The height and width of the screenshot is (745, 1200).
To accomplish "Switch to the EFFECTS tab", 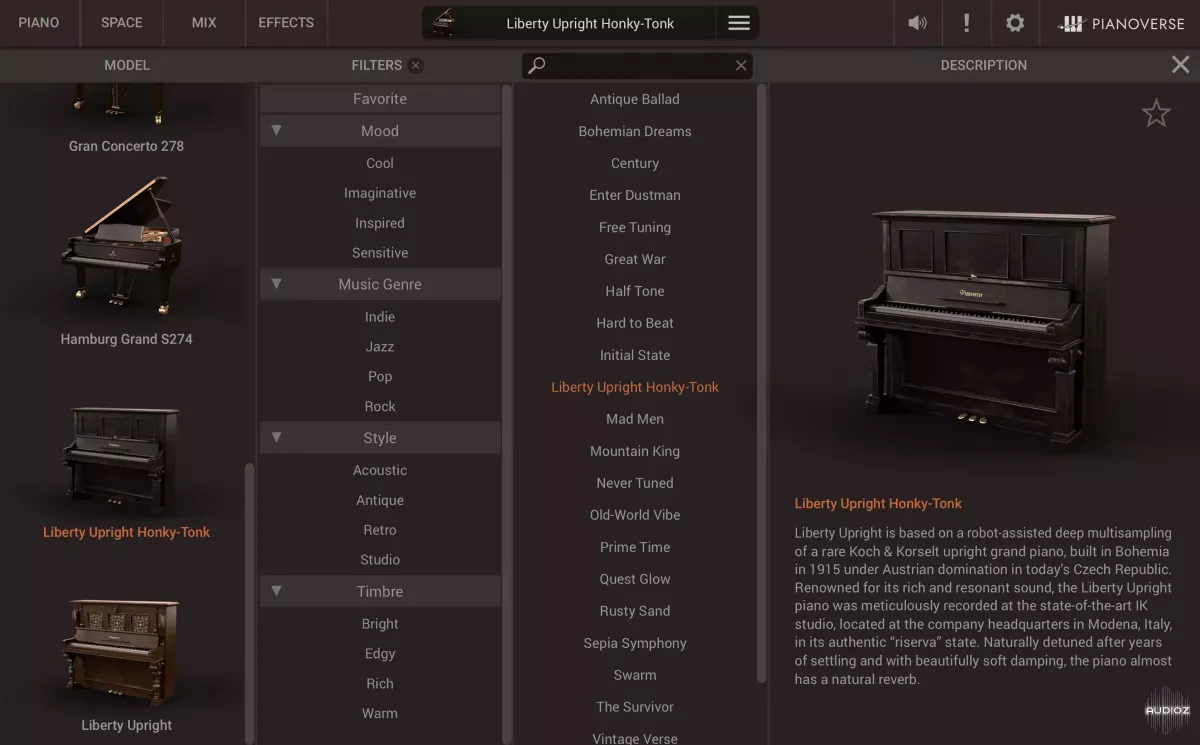I will click(286, 22).
